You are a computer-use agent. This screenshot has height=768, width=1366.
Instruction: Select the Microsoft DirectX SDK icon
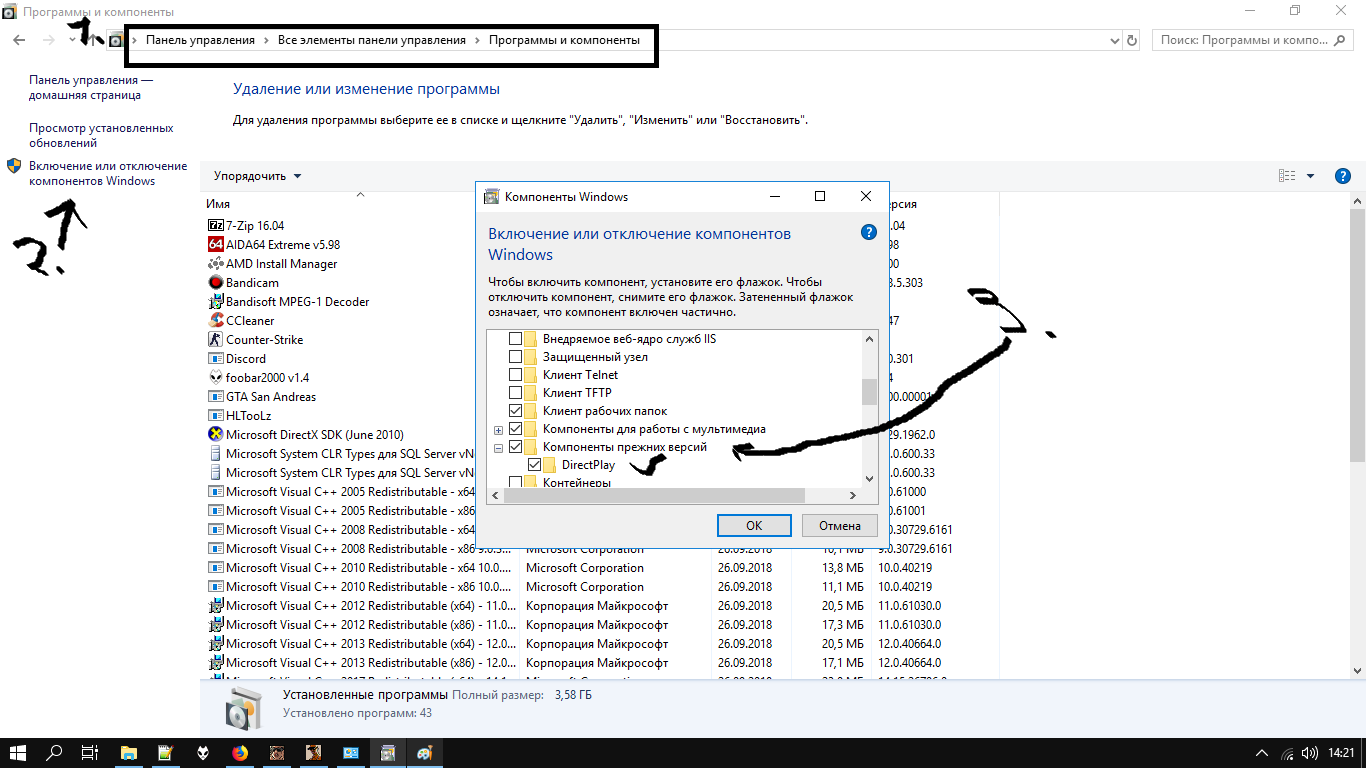click(215, 435)
